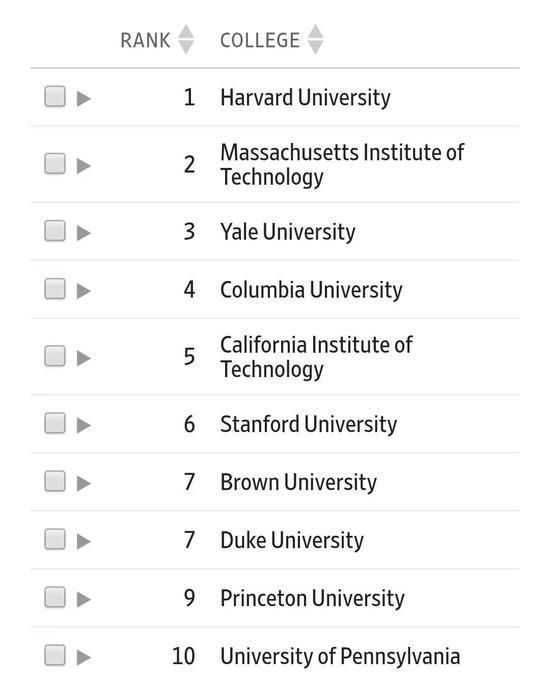Enable the Princeton University checkbox

coord(55,597)
